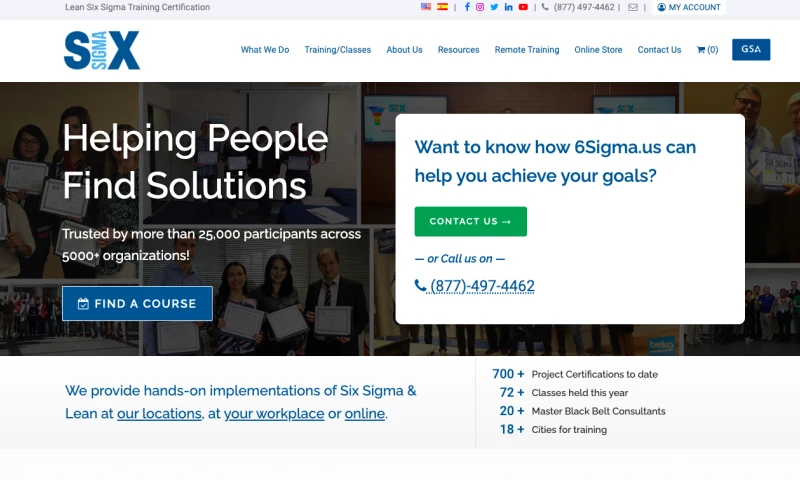Follow the 'online' link
800x480 pixels.
pos(365,413)
